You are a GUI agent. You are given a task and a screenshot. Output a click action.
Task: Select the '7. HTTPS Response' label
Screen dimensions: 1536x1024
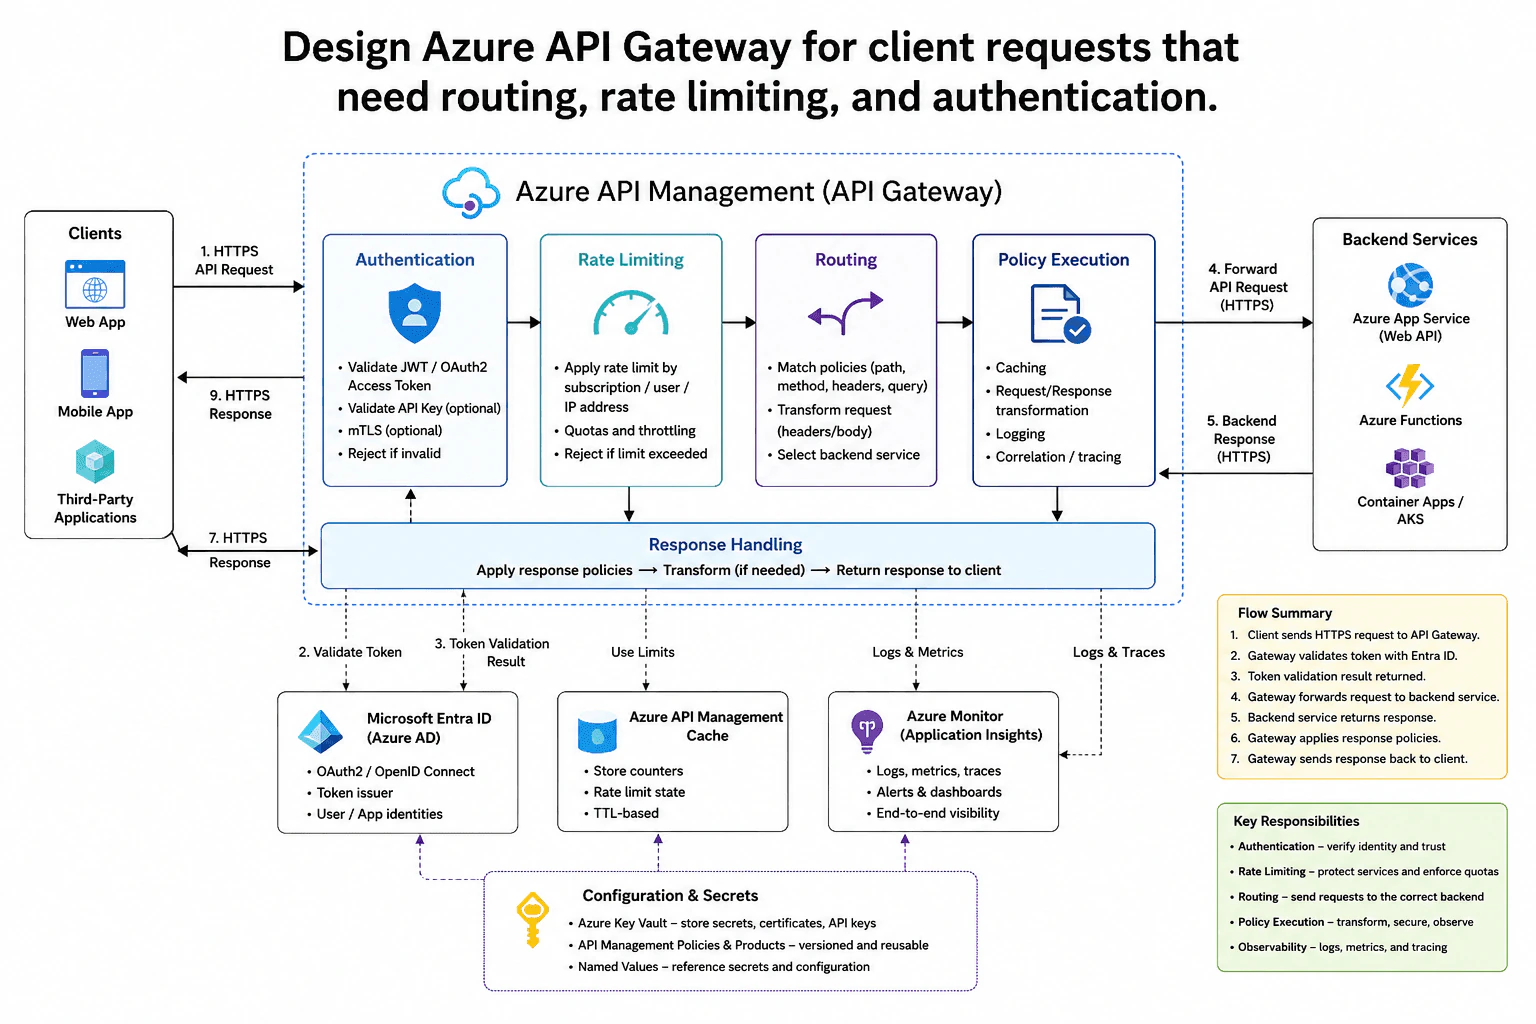click(239, 550)
